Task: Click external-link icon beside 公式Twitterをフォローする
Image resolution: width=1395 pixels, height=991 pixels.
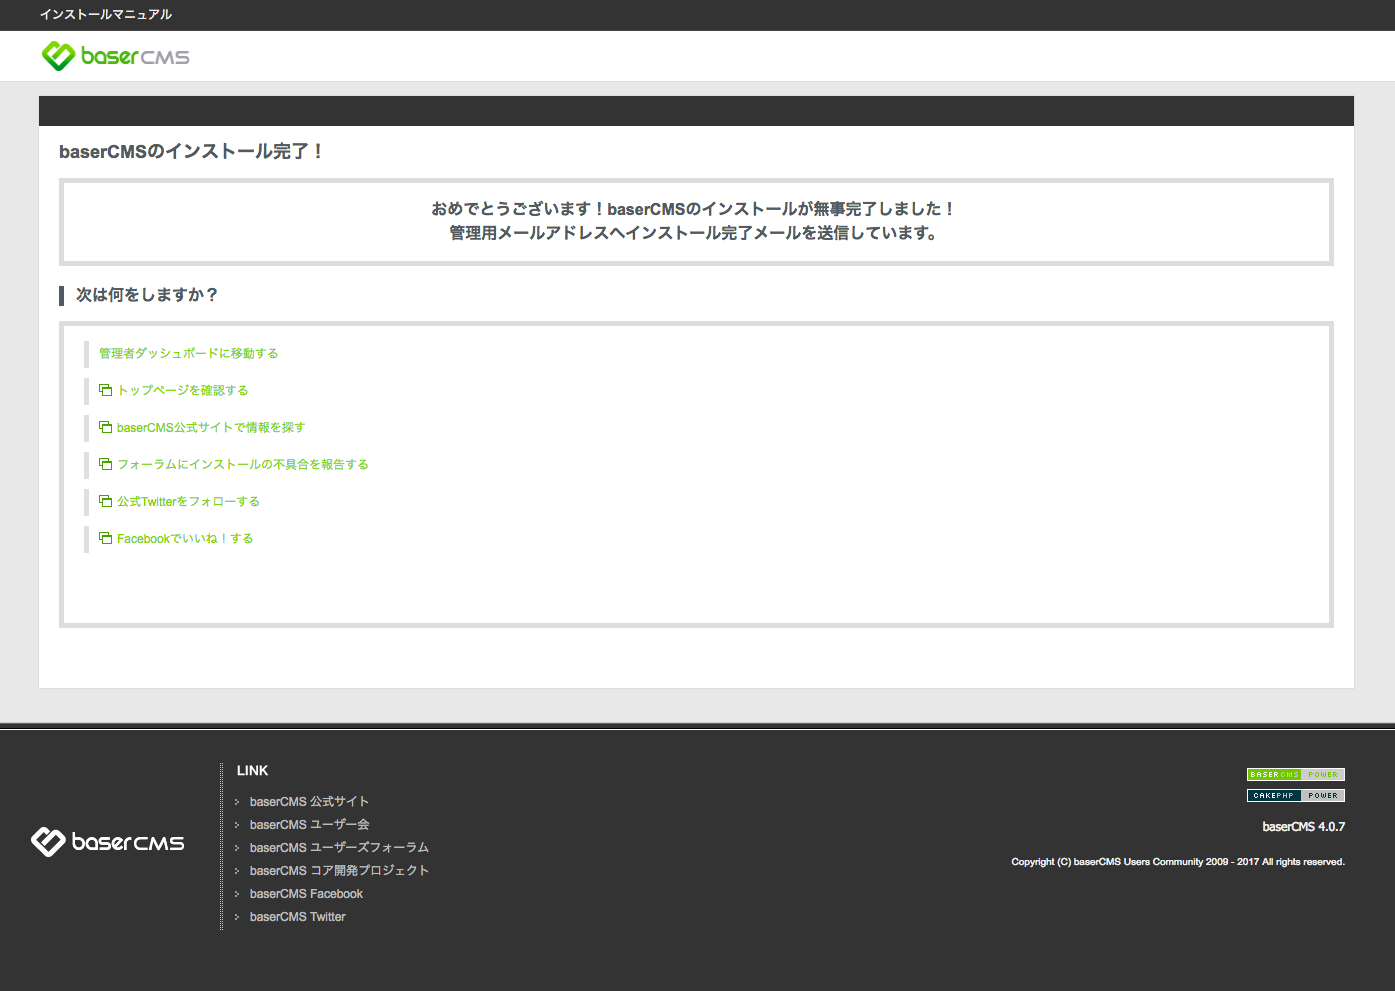Action: tap(105, 501)
